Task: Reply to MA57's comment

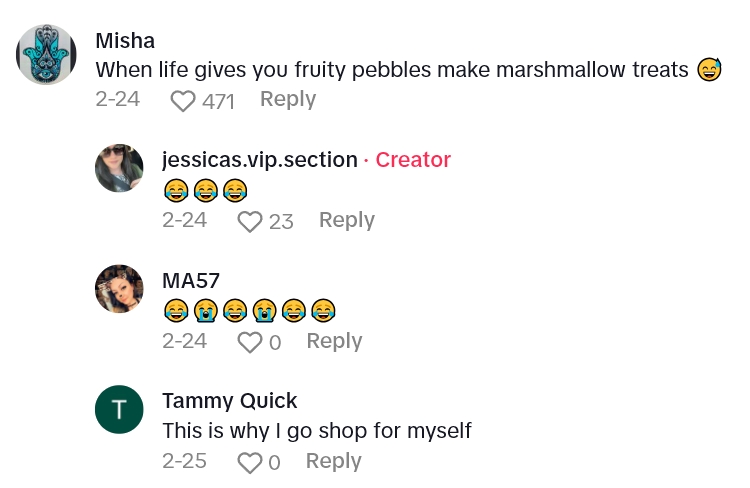Action: pyautogui.click(x=334, y=341)
